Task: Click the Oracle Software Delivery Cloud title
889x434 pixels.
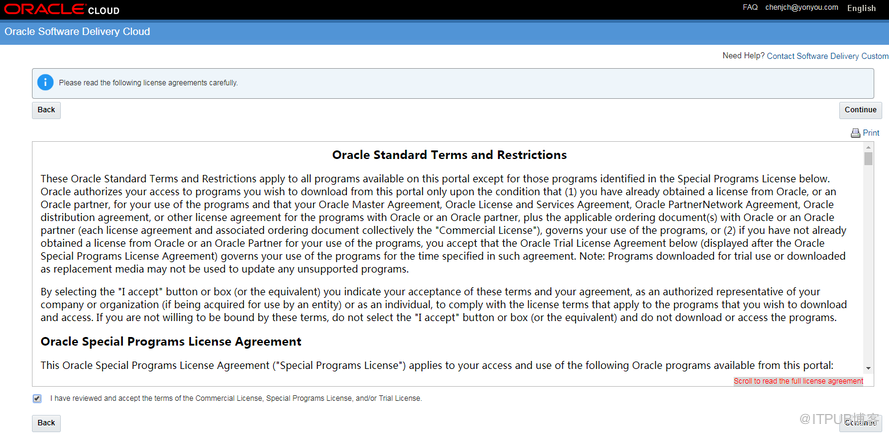Action: coord(77,32)
